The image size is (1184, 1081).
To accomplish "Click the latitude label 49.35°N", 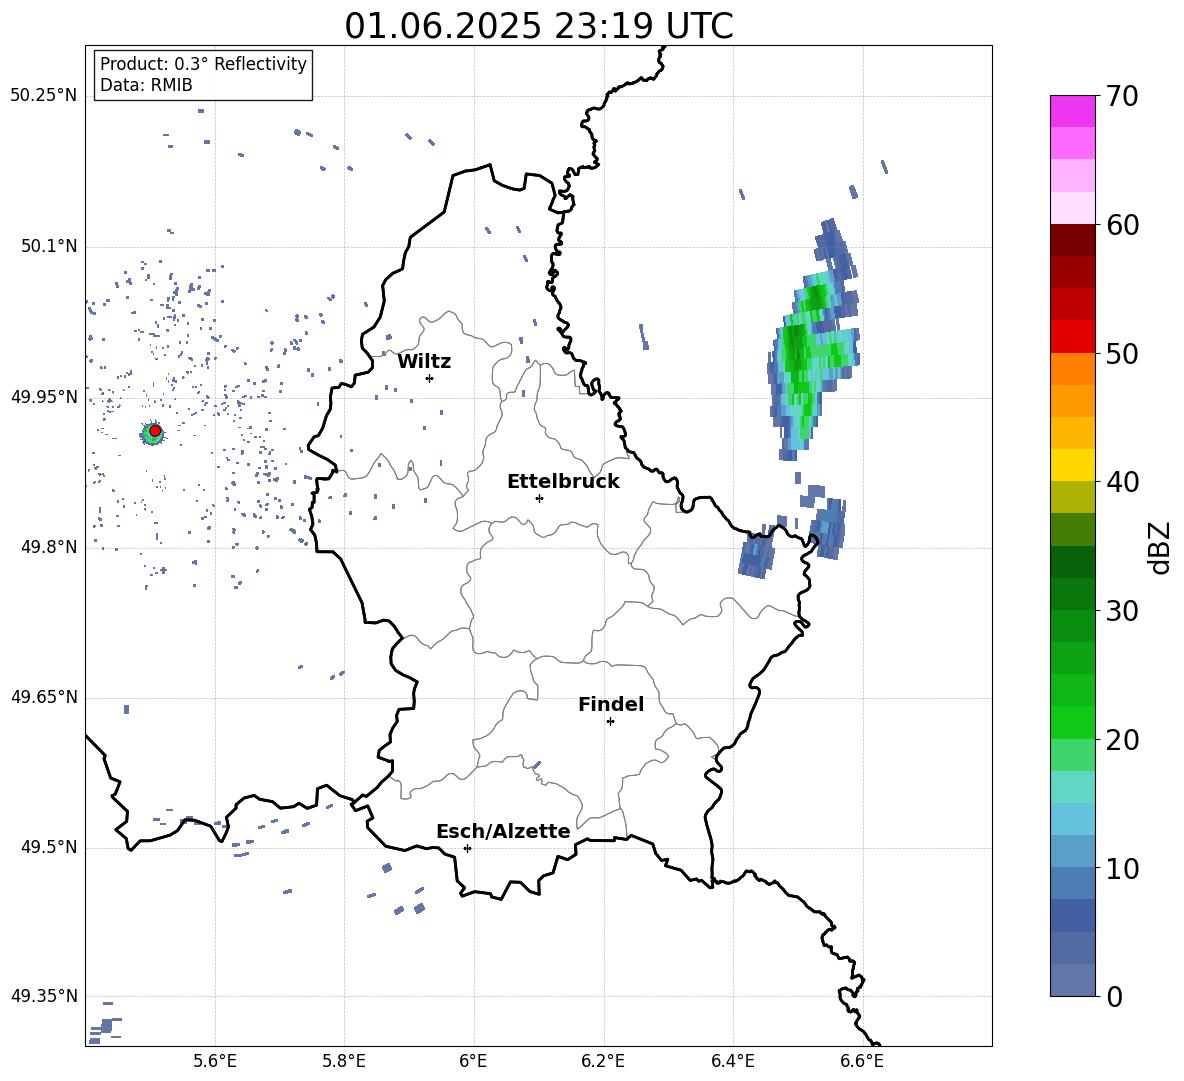I will (x=44, y=996).
